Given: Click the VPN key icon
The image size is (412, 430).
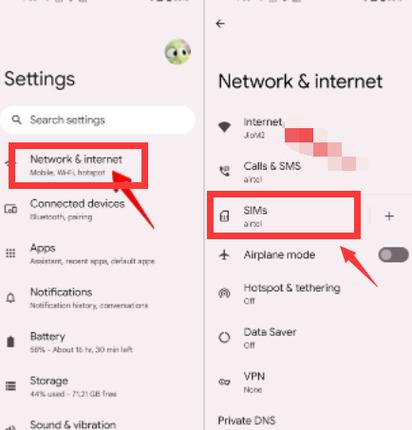Looking at the screenshot, I should coord(224,382).
